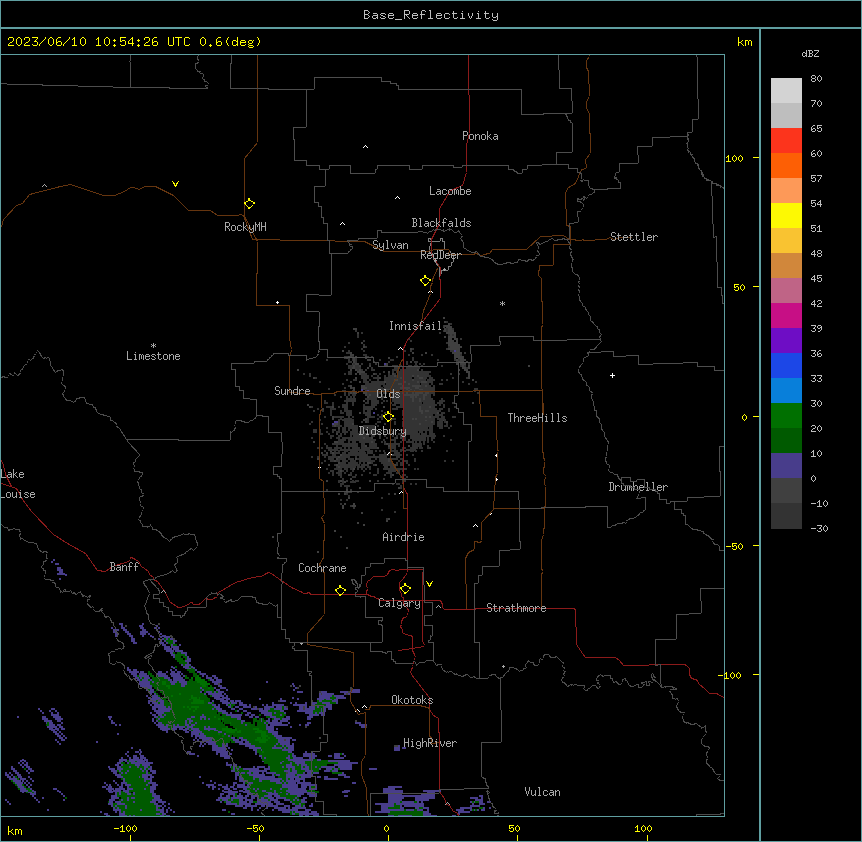
Task: Select the Strathmore label
Action: pos(516,608)
